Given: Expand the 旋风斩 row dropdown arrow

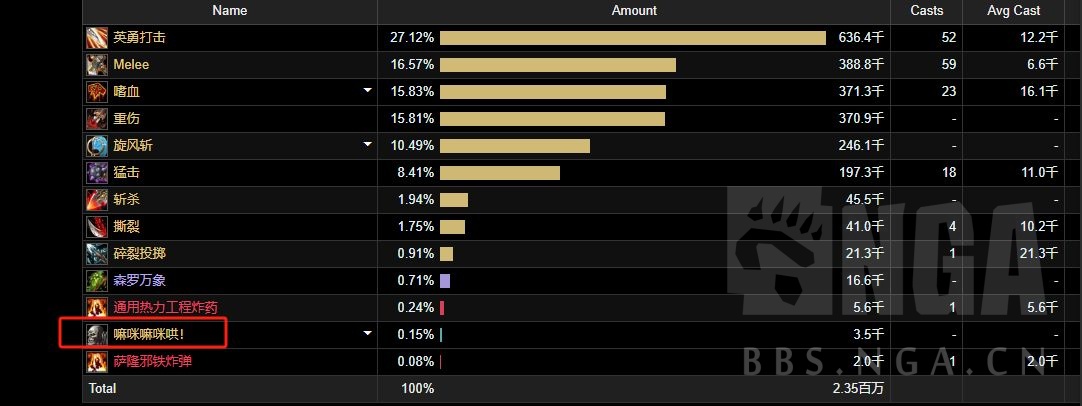Looking at the screenshot, I should point(367,145).
